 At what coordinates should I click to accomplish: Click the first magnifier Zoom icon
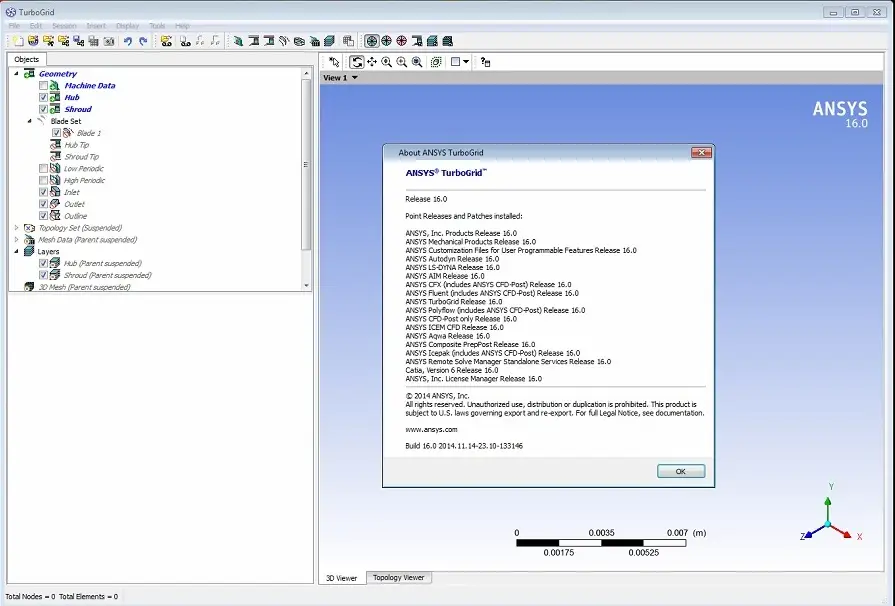386,62
